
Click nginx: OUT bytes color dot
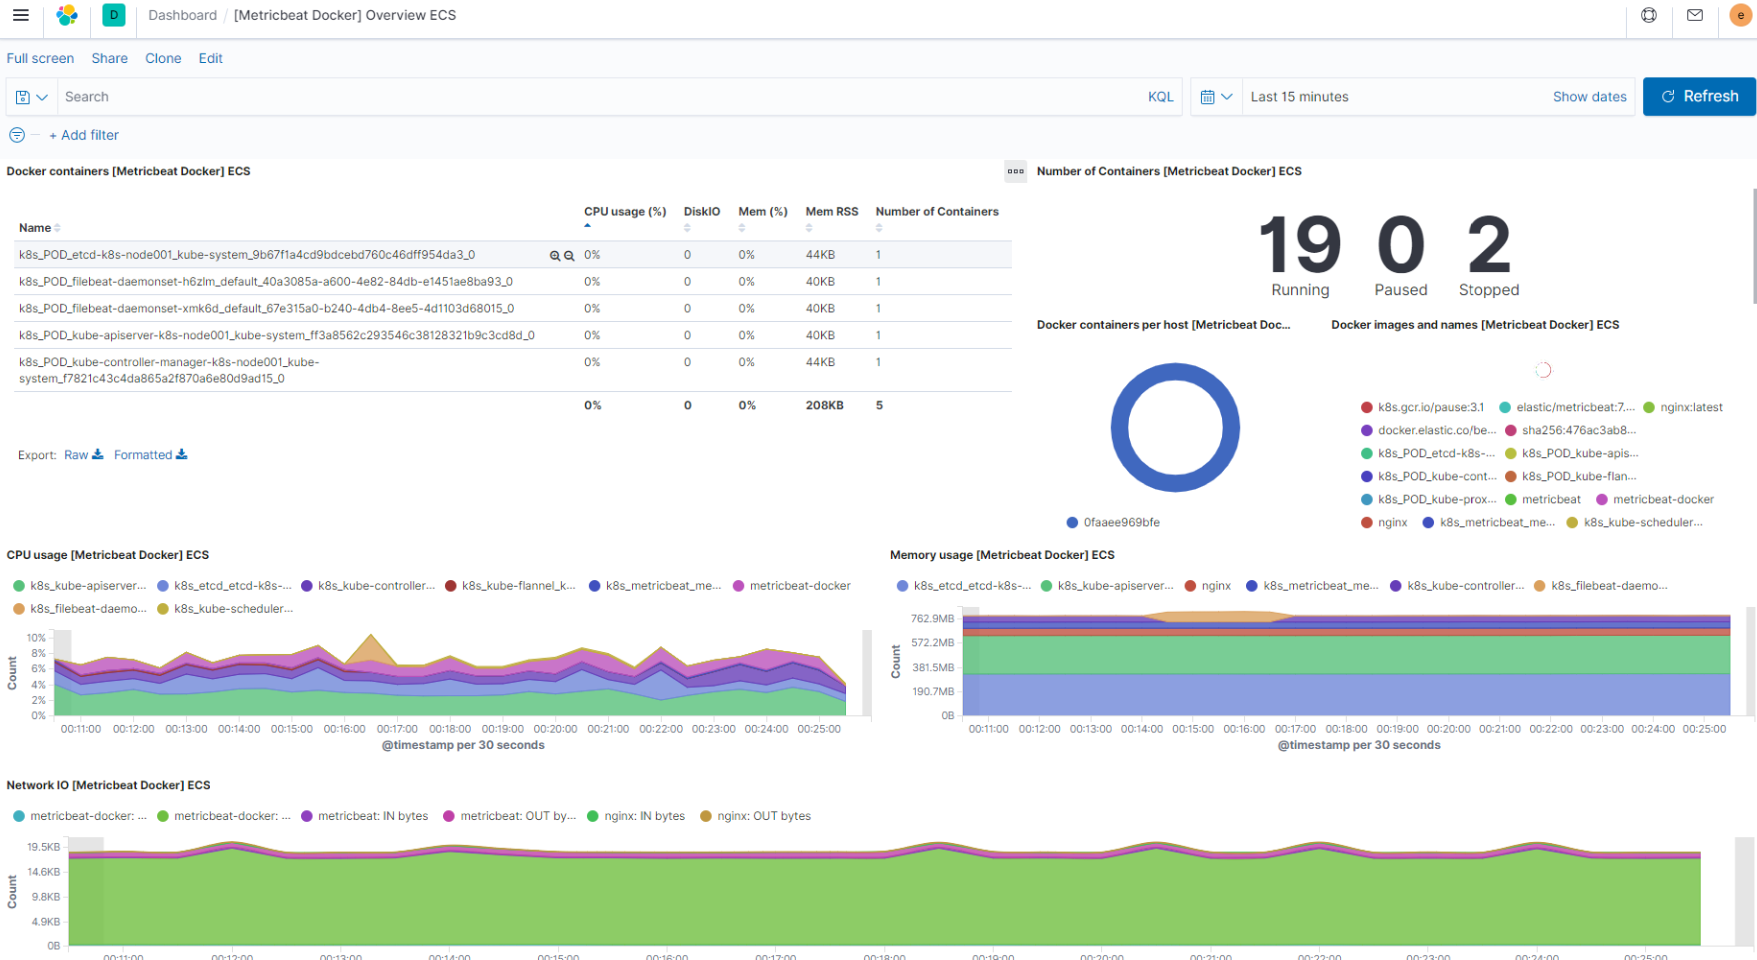[705, 816]
